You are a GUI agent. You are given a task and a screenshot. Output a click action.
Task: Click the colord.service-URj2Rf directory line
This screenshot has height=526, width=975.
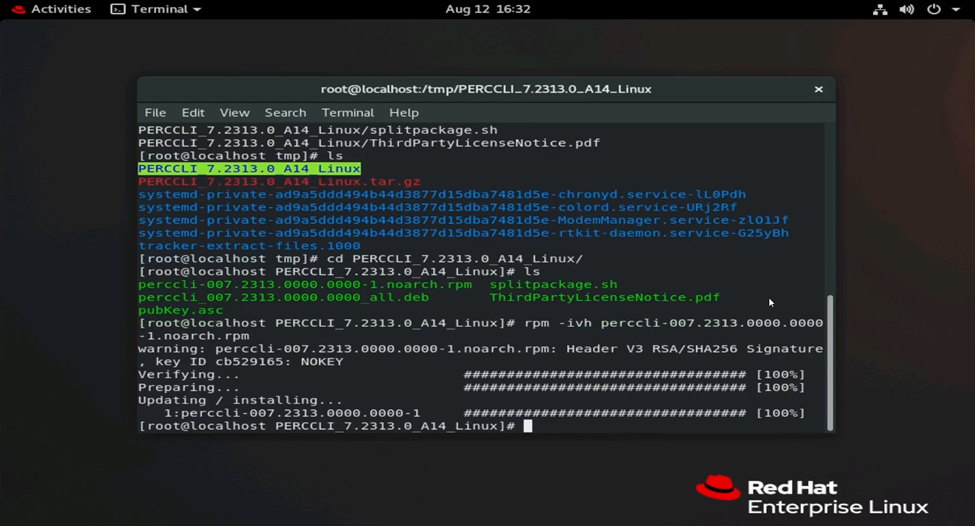tap(438, 207)
